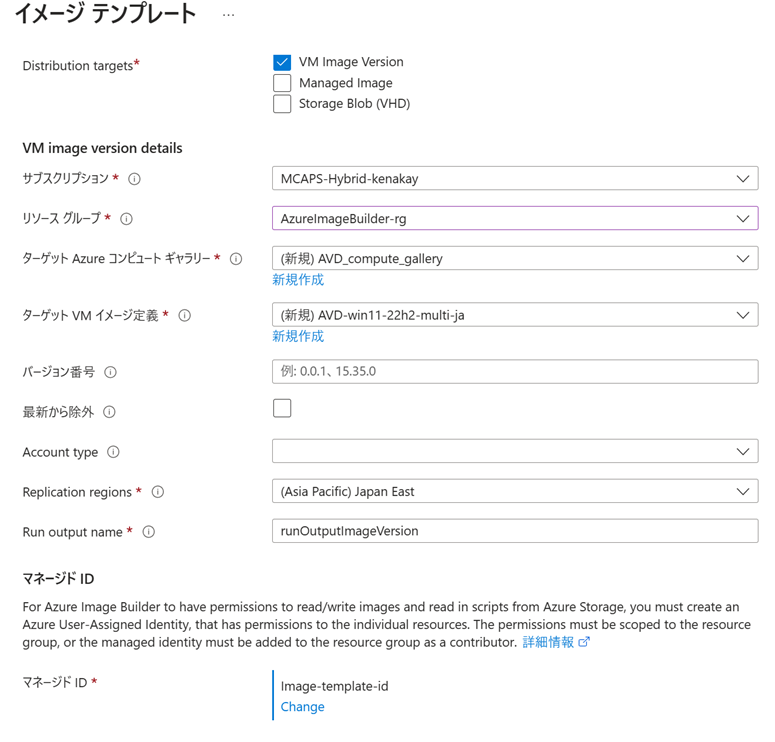
Task: Click info icon beside Replication regions
Action: pos(157,492)
